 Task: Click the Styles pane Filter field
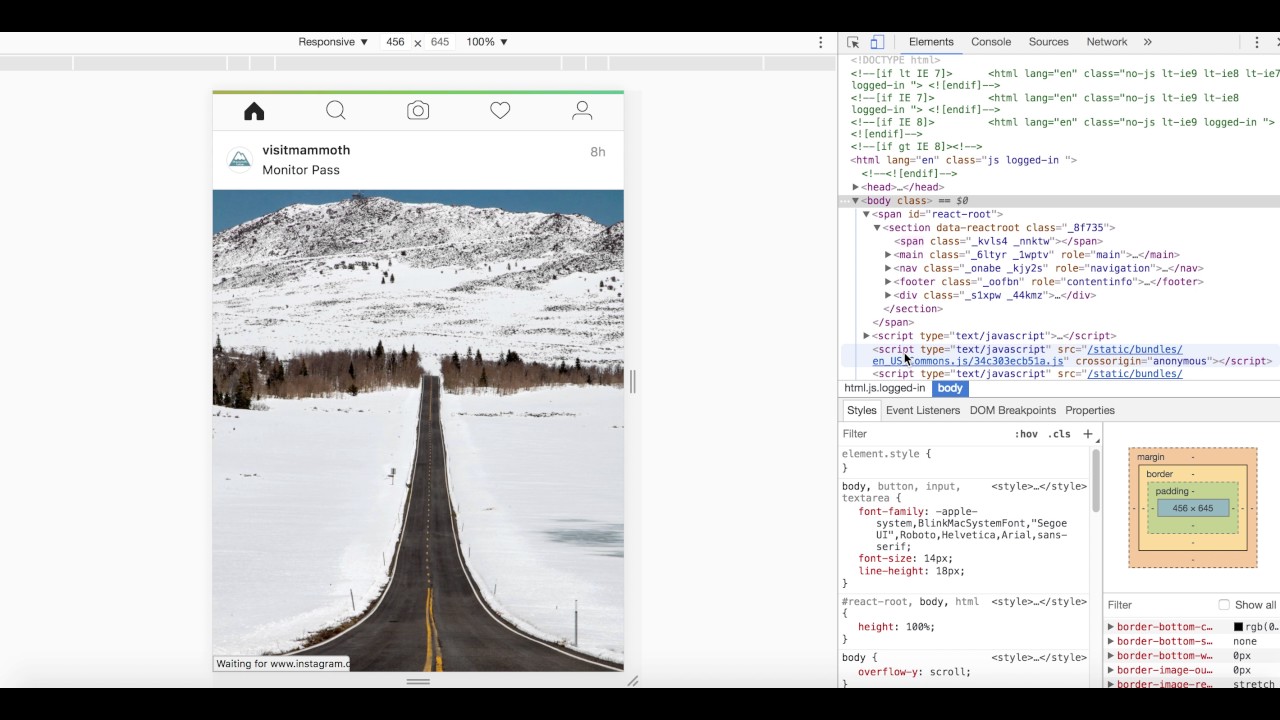923,434
